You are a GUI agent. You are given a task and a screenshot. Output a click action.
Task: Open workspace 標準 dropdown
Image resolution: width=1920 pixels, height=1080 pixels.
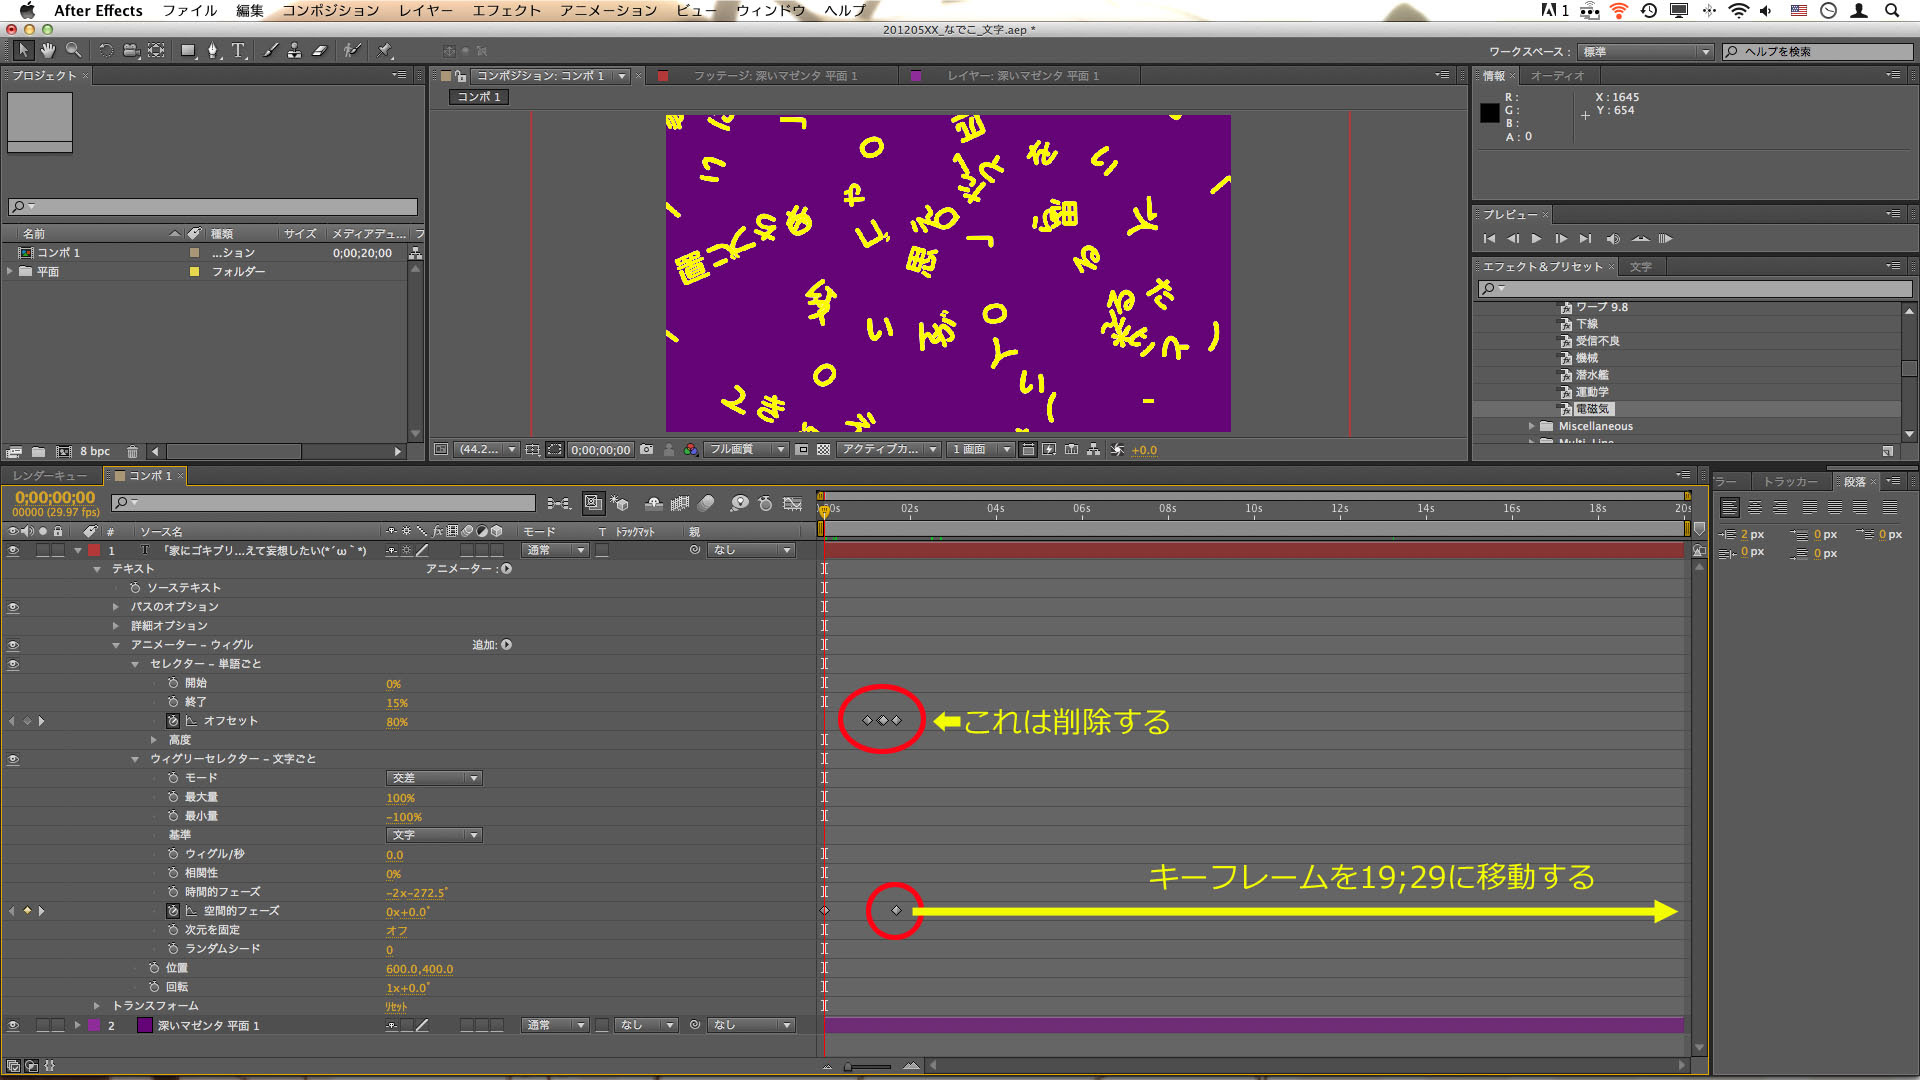[1645, 52]
